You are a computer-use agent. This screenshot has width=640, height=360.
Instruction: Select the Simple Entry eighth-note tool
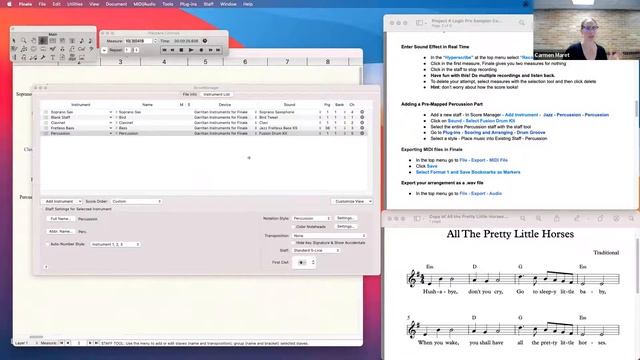pos(82,41)
